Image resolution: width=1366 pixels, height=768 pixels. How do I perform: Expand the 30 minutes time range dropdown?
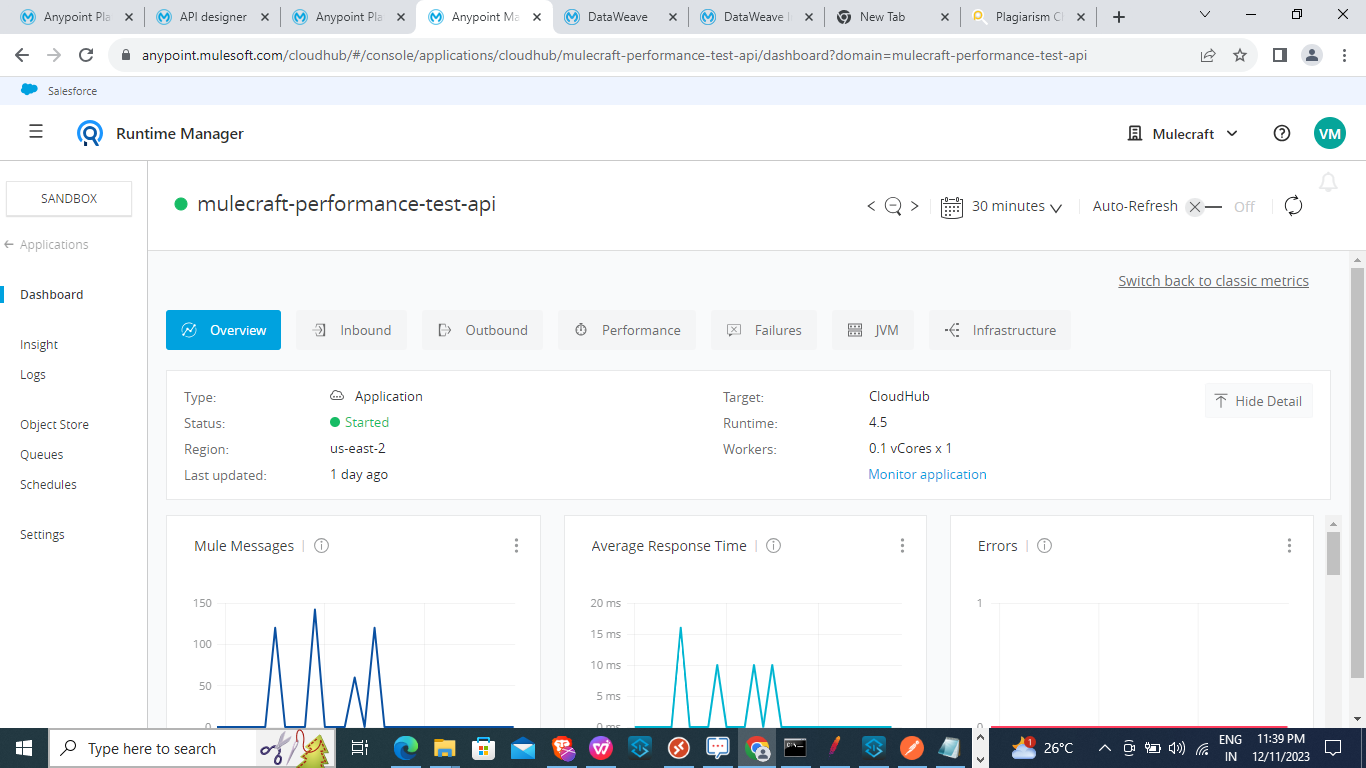[1016, 206]
